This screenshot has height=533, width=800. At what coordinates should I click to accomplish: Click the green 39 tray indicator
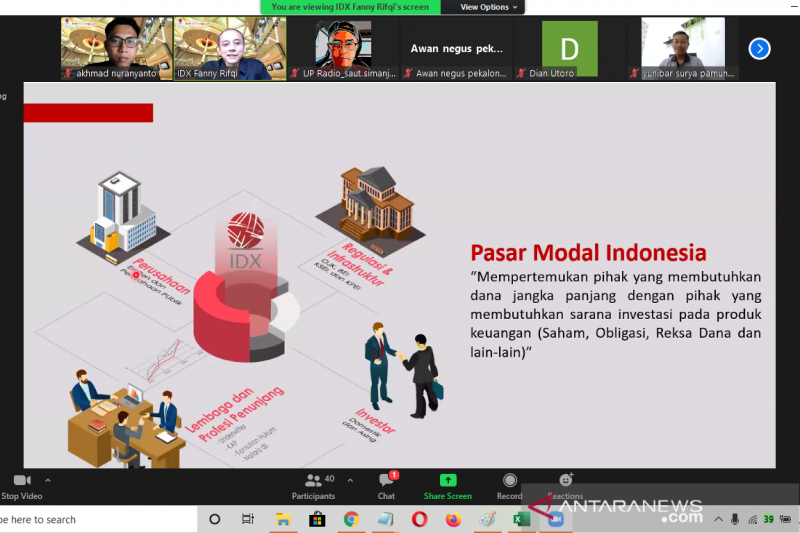point(768,519)
